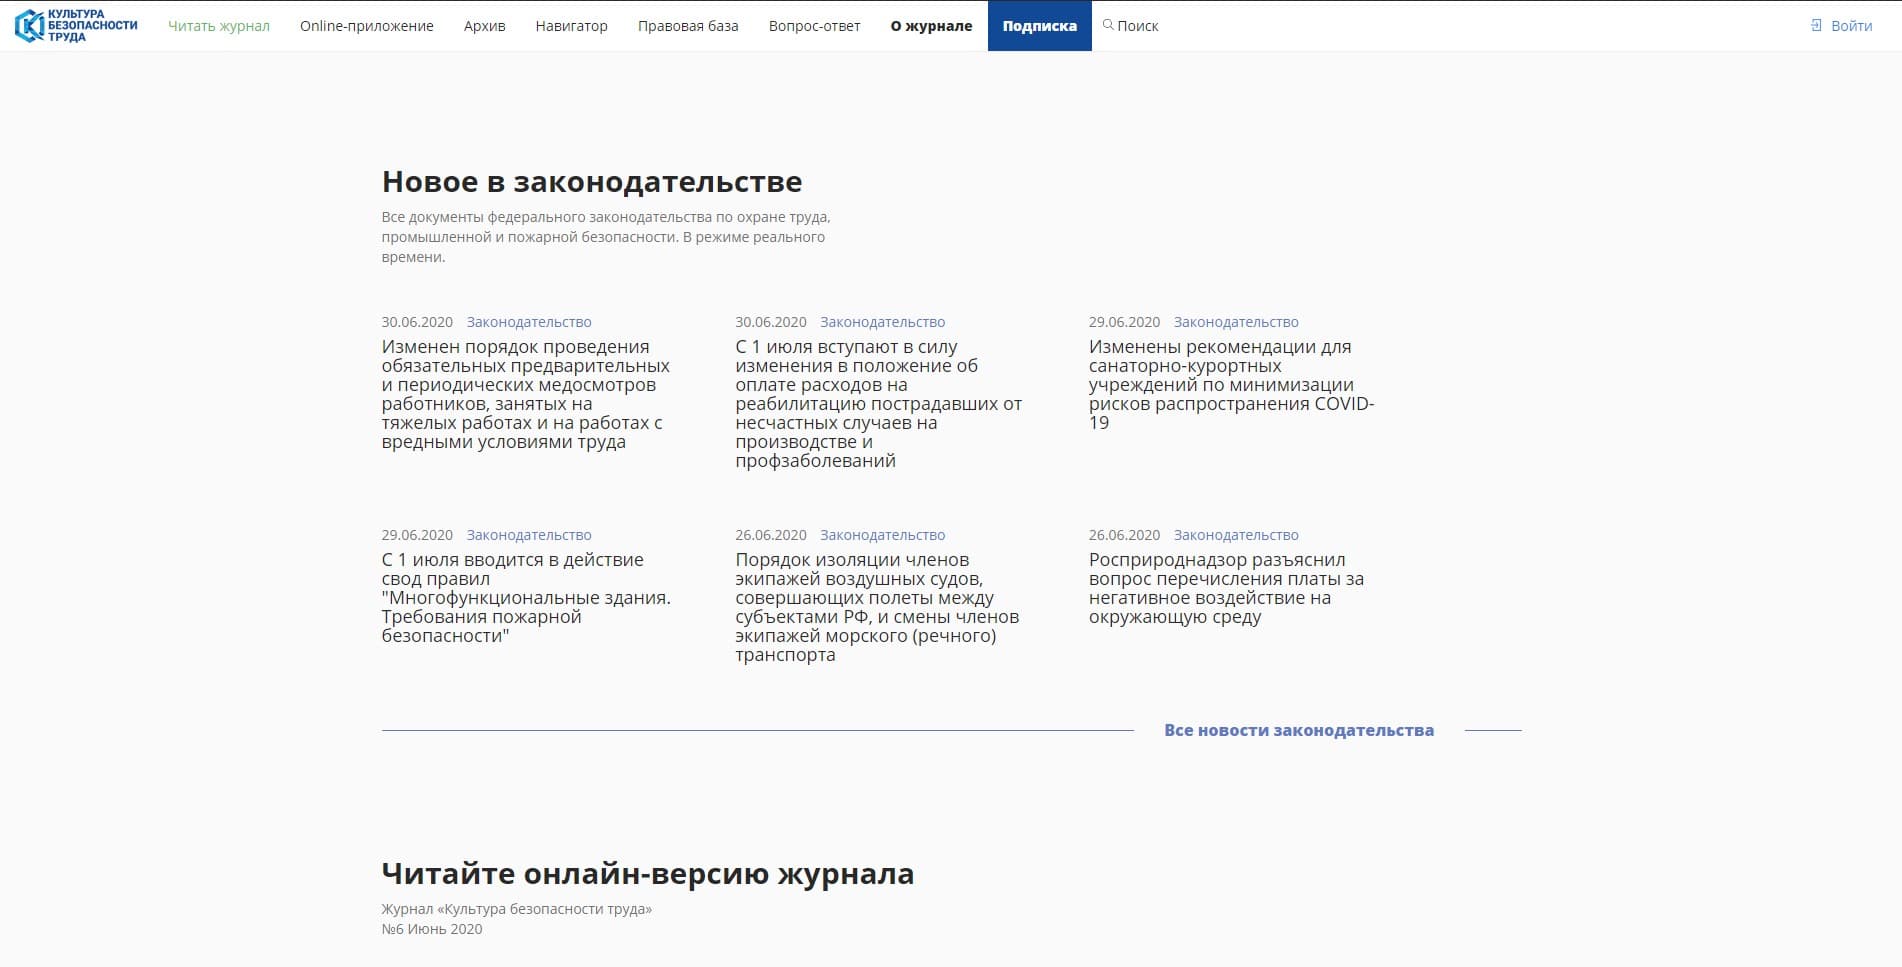Image resolution: width=1902 pixels, height=967 pixels.
Task: Click Законодательство tag on экипажей article
Action: pyautogui.click(x=883, y=535)
